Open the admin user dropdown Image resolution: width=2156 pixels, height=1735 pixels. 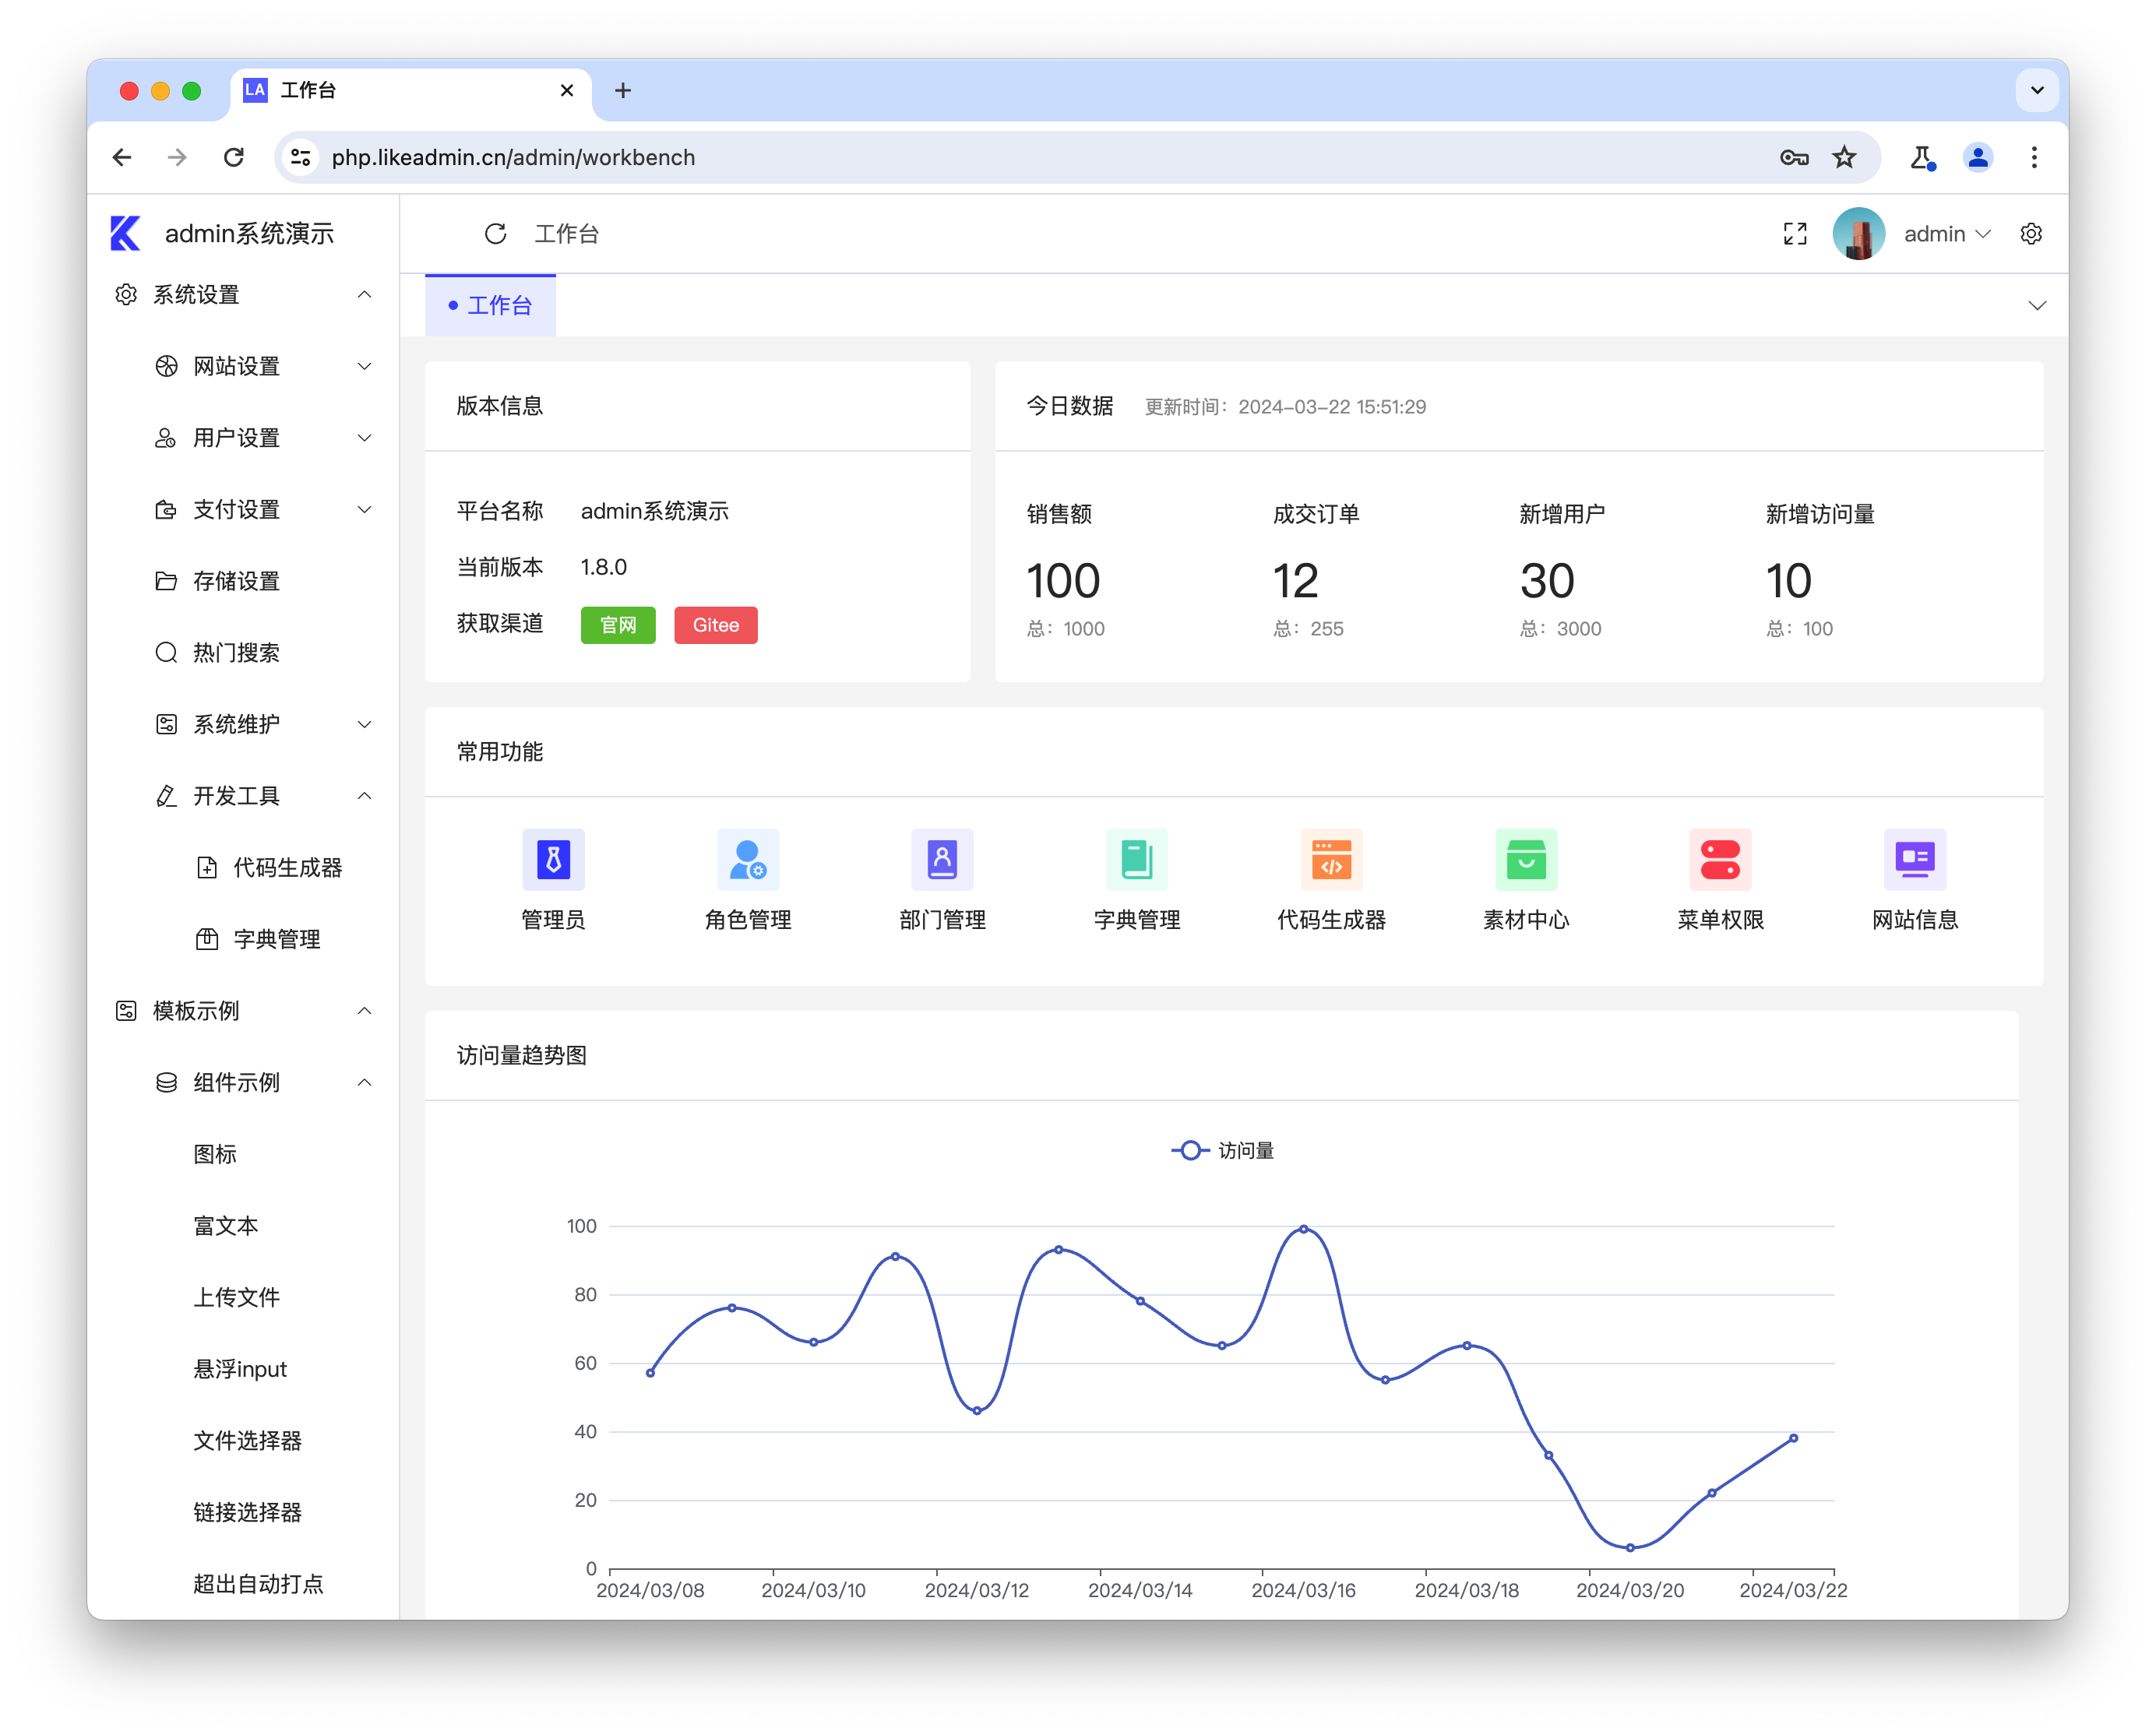pos(1945,234)
